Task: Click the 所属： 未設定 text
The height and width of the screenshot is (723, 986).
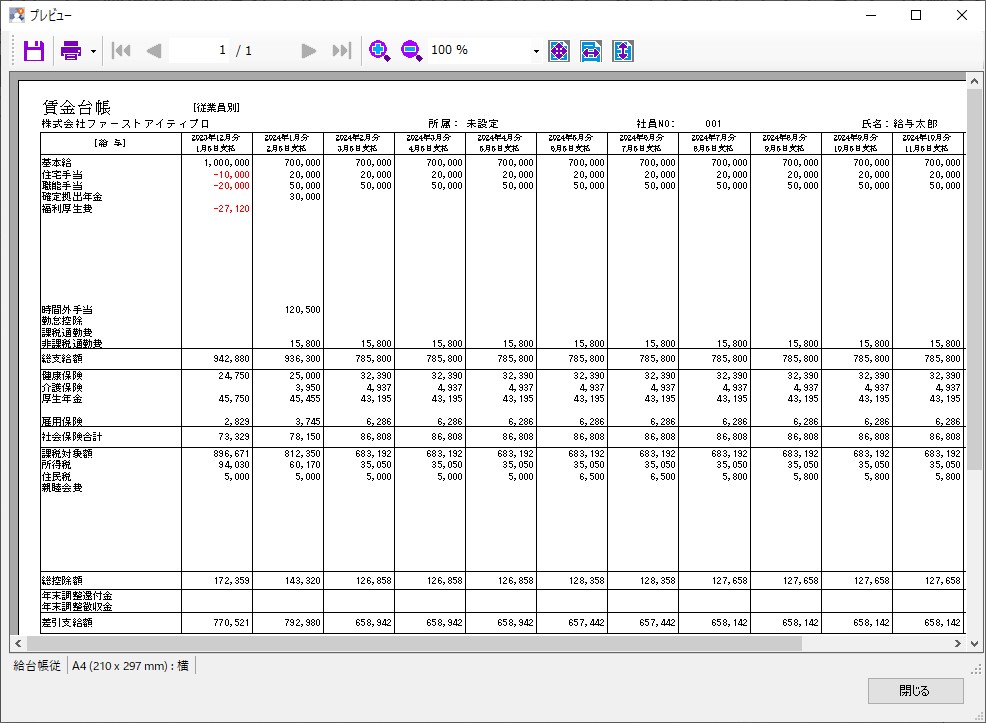Action: pyautogui.click(x=463, y=124)
